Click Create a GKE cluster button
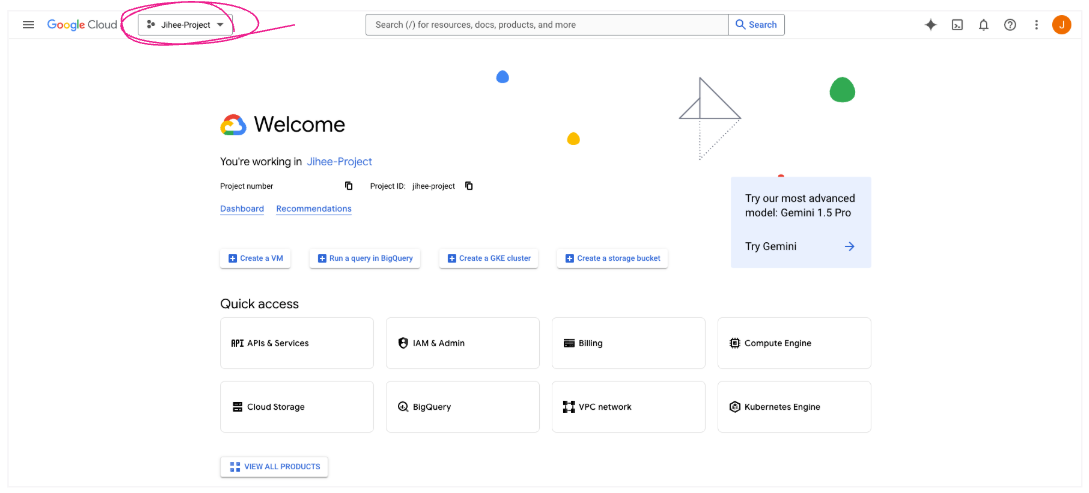The height and width of the screenshot is (493, 1089). (489, 258)
